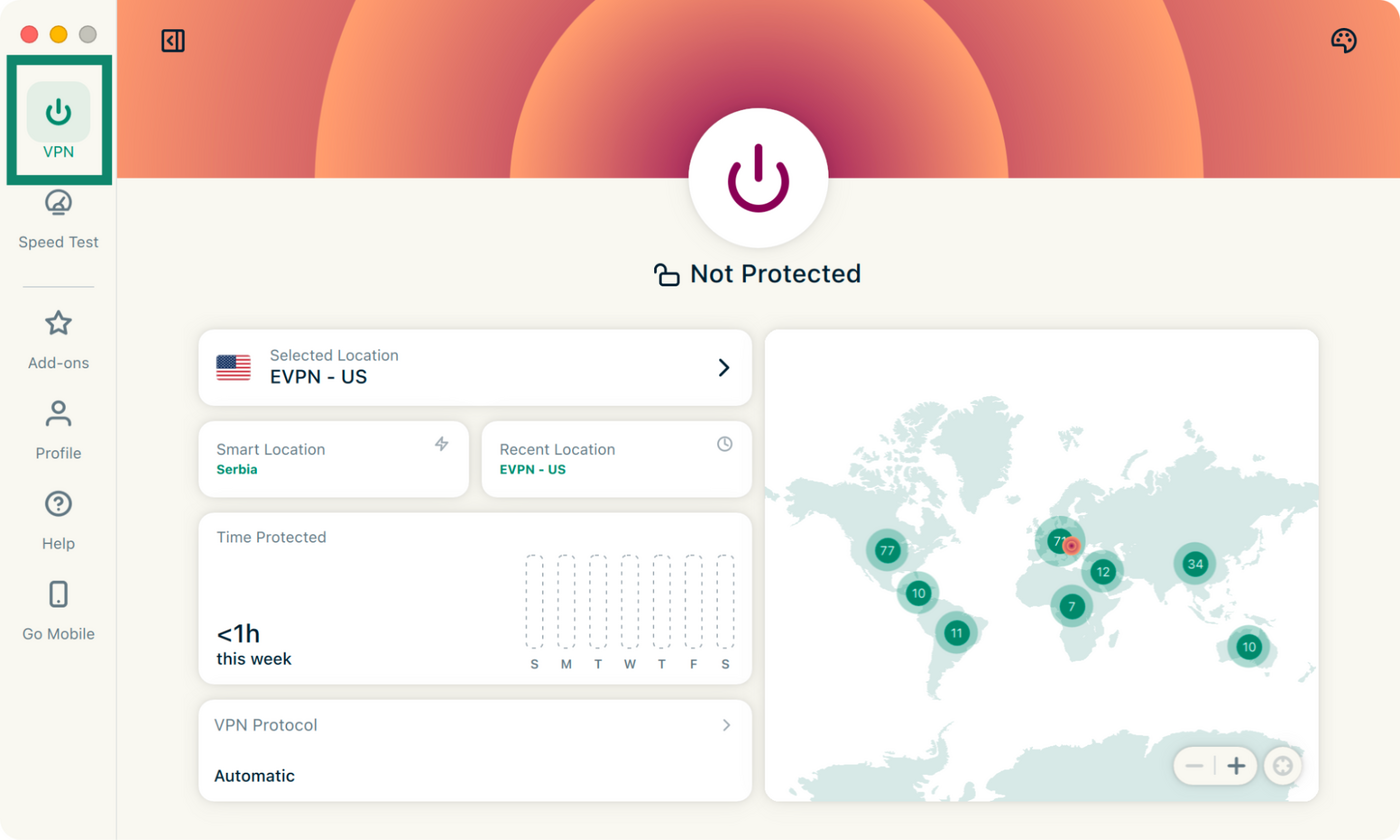Viewport: 1400px width, 840px height.
Task: Click the Time Protected card title
Action: [271, 537]
